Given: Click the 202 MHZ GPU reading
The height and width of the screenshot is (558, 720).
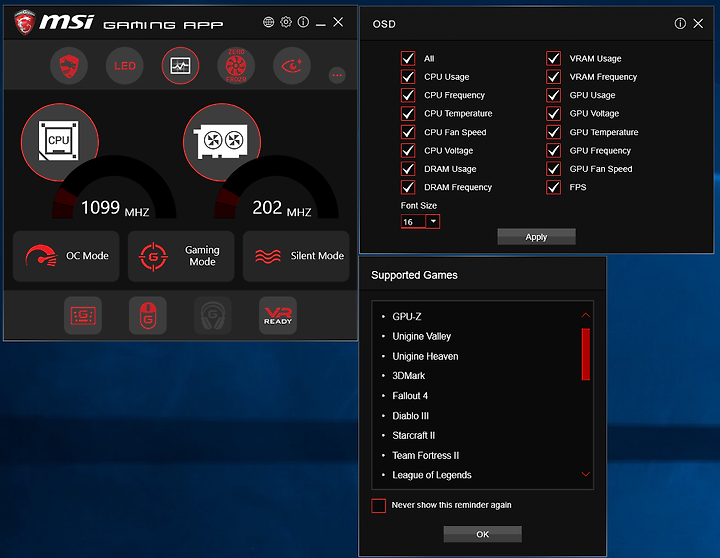Looking at the screenshot, I should [281, 208].
